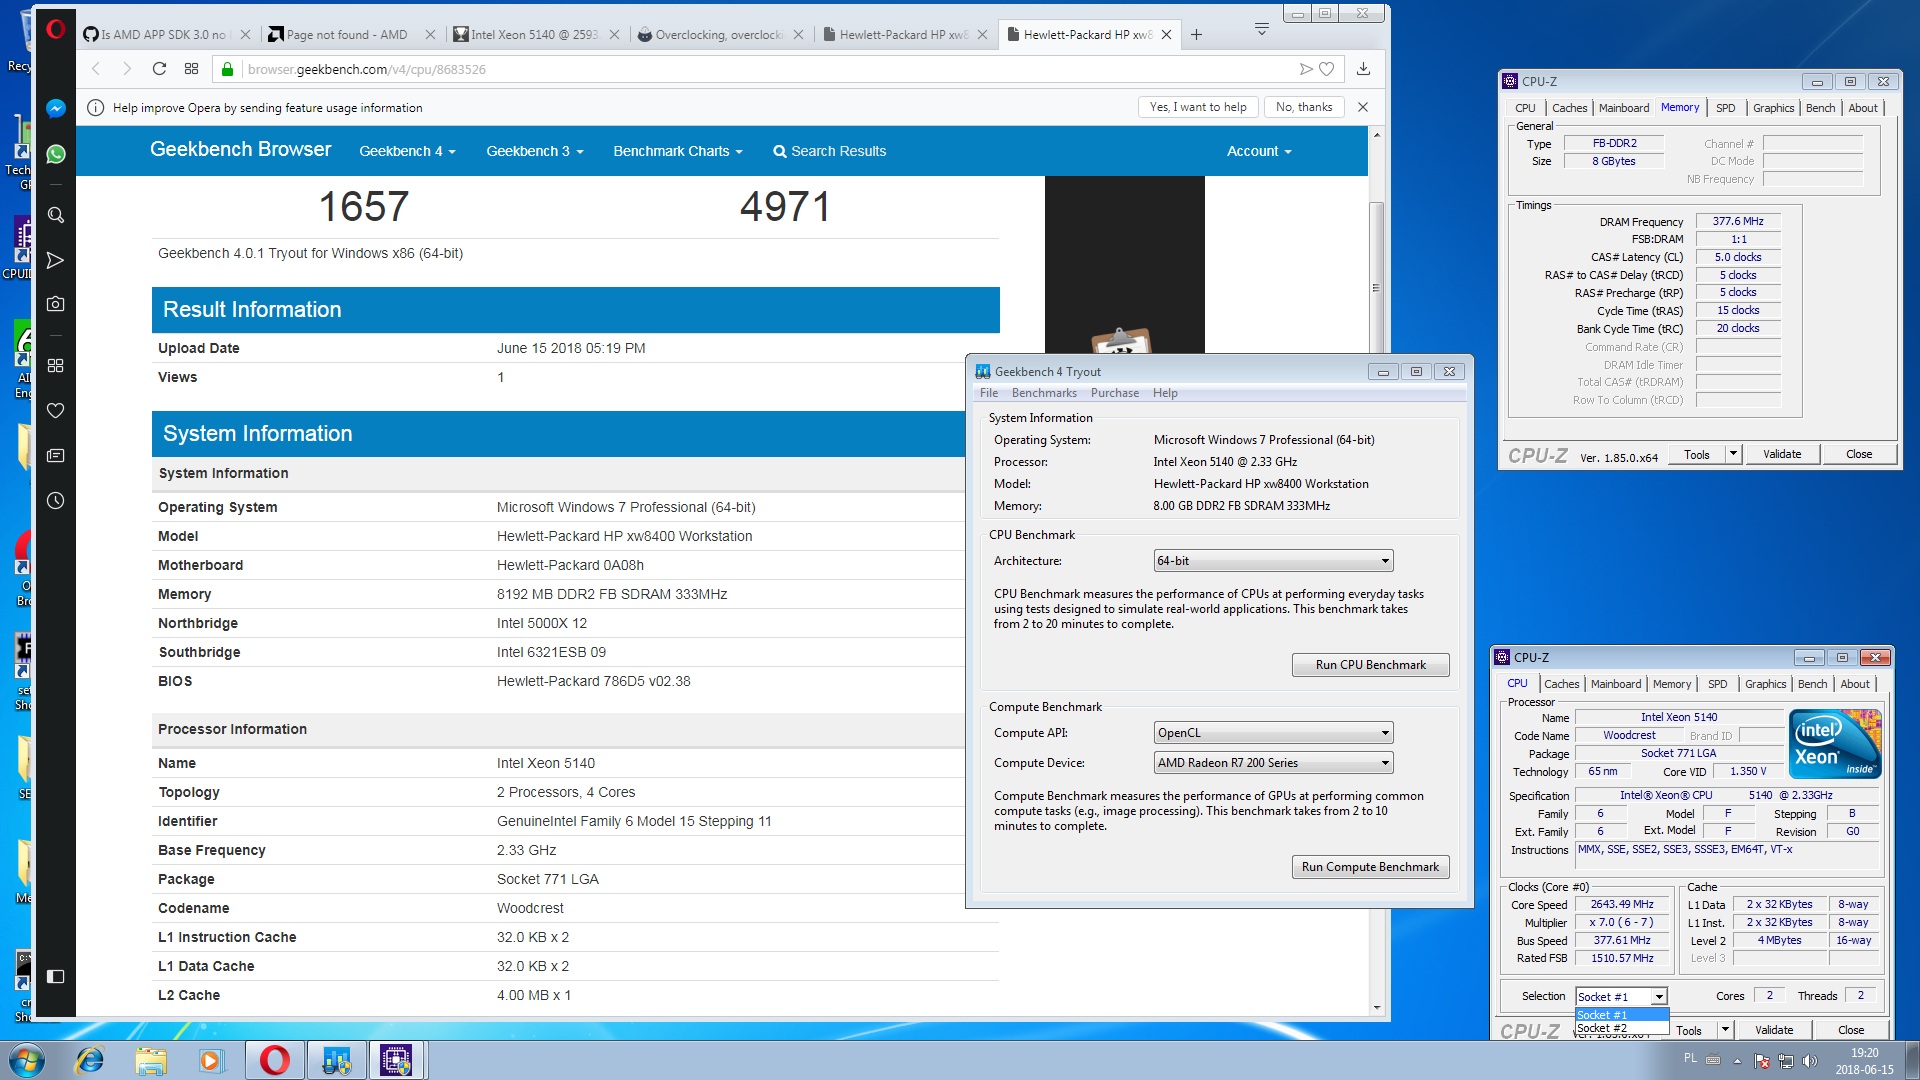
Task: Open Selection socket combo box
Action: click(x=1621, y=997)
